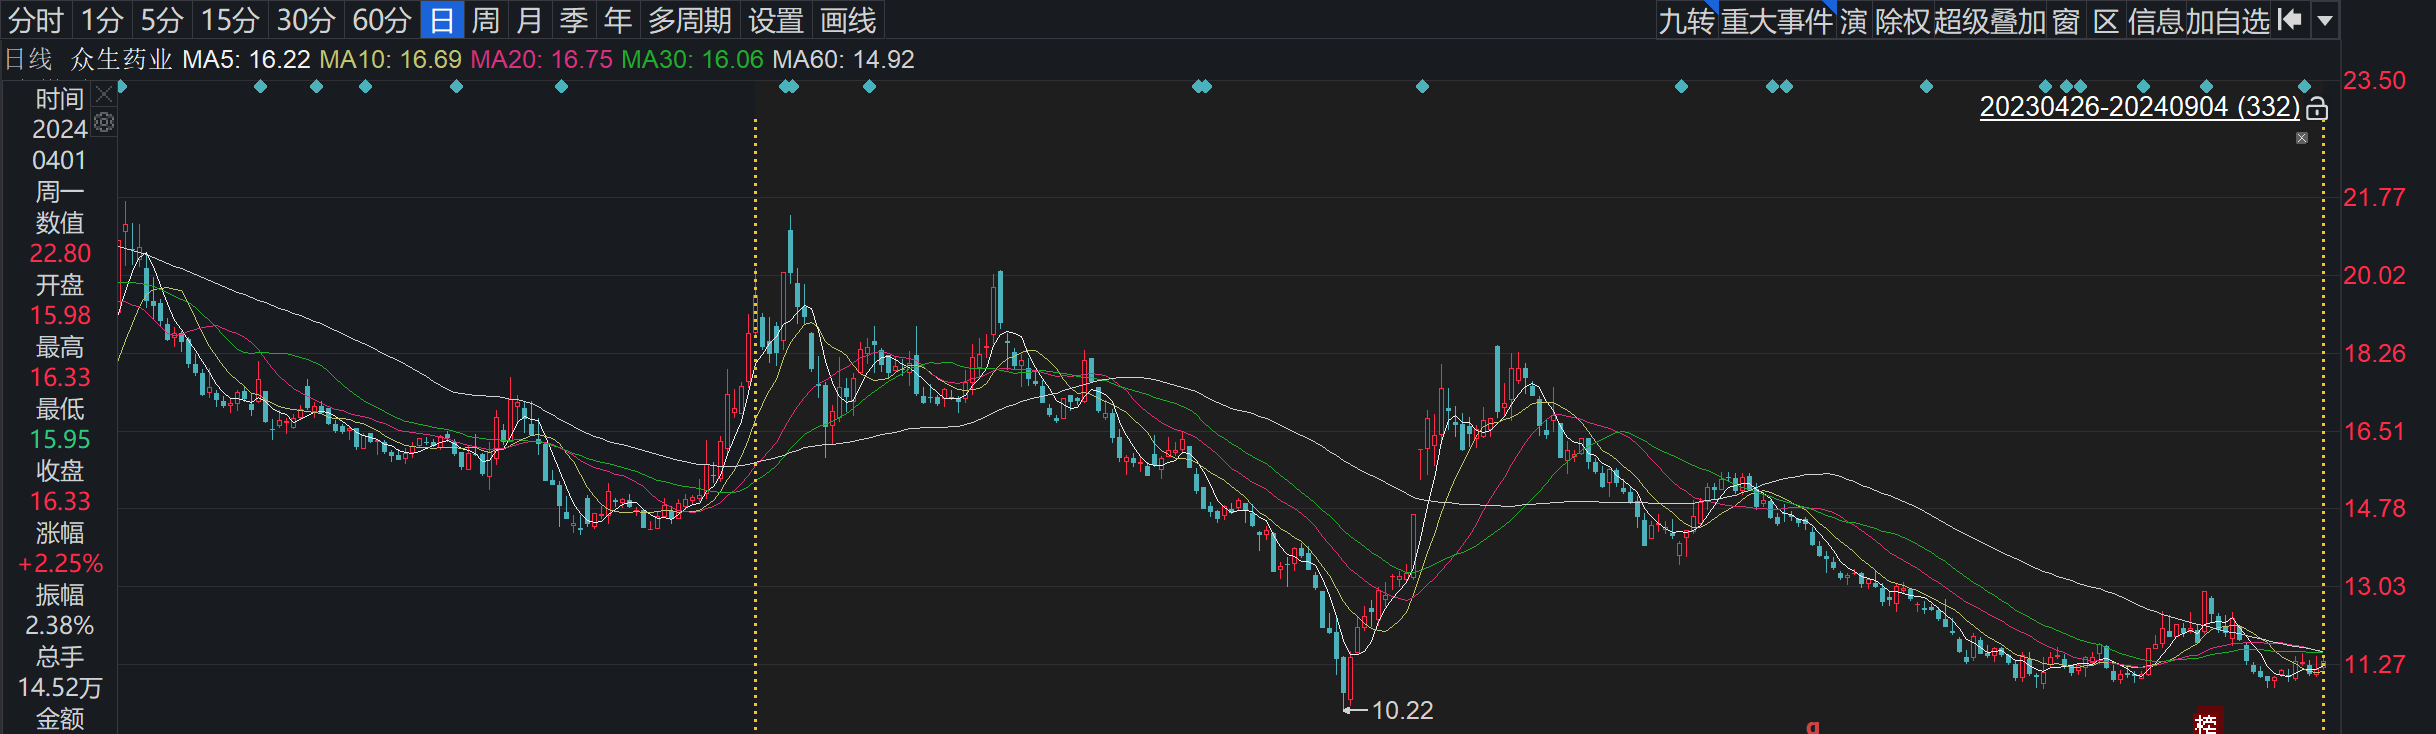The width and height of the screenshot is (2436, 734).
Task: Open the info panel gear settings
Action: click(104, 122)
